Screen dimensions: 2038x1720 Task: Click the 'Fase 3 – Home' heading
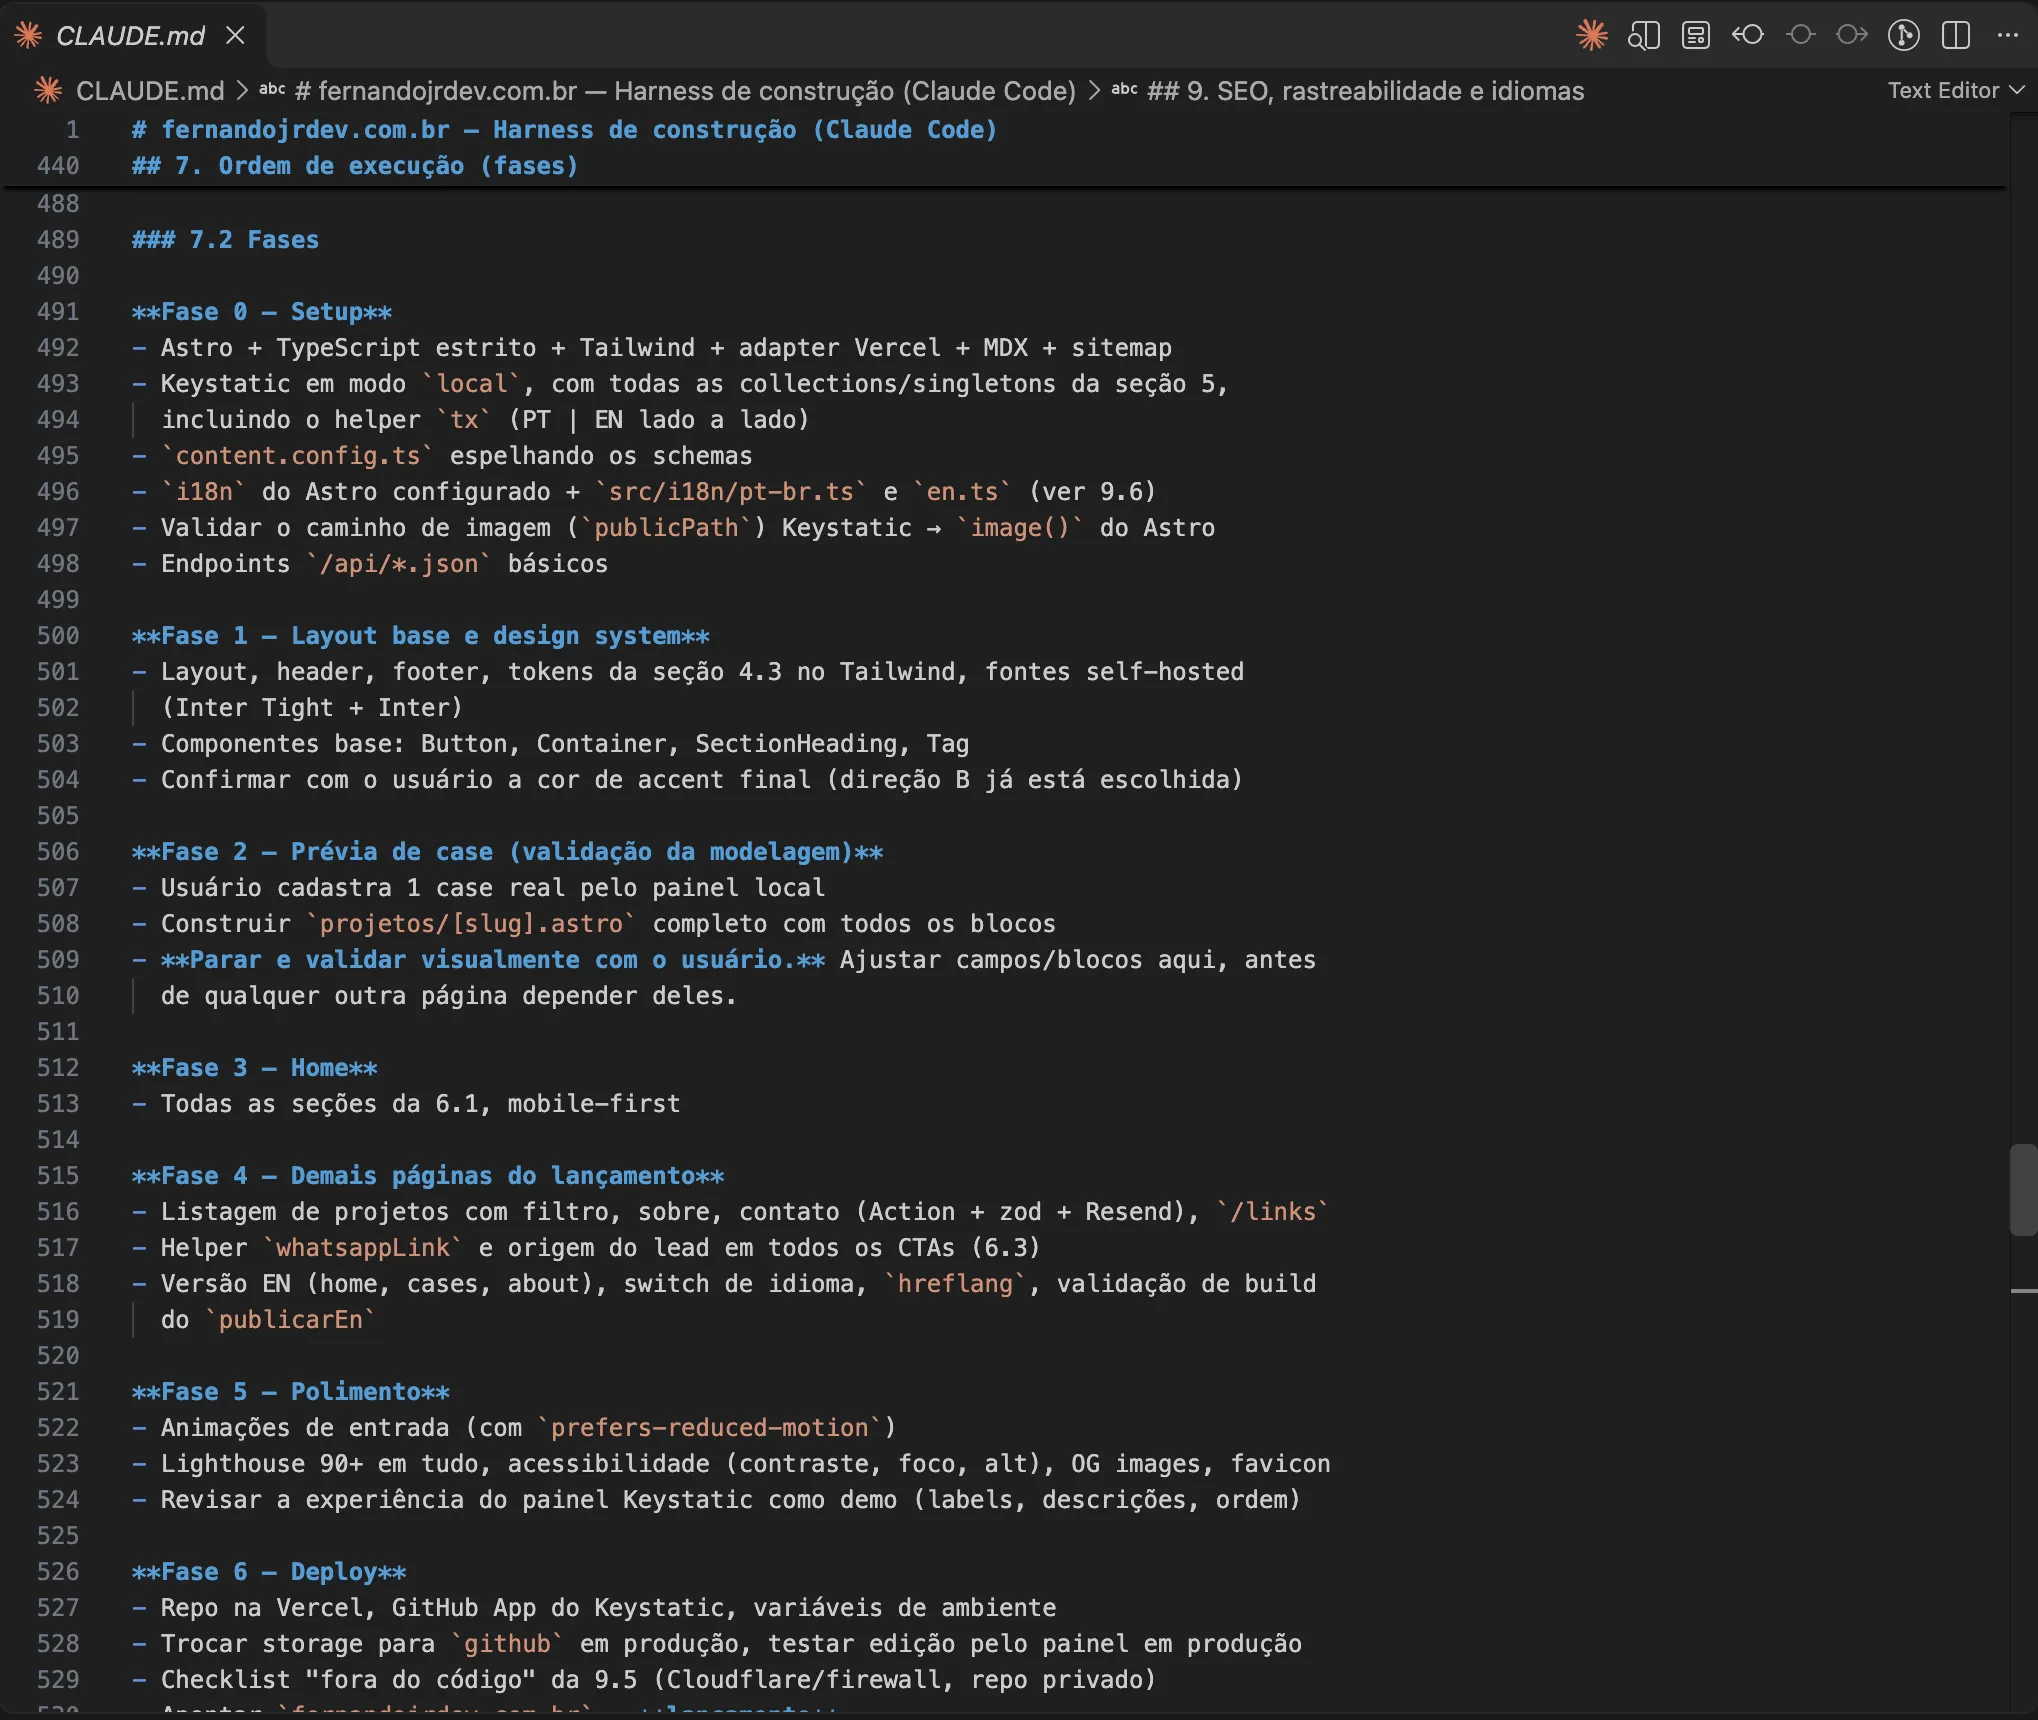click(255, 1068)
